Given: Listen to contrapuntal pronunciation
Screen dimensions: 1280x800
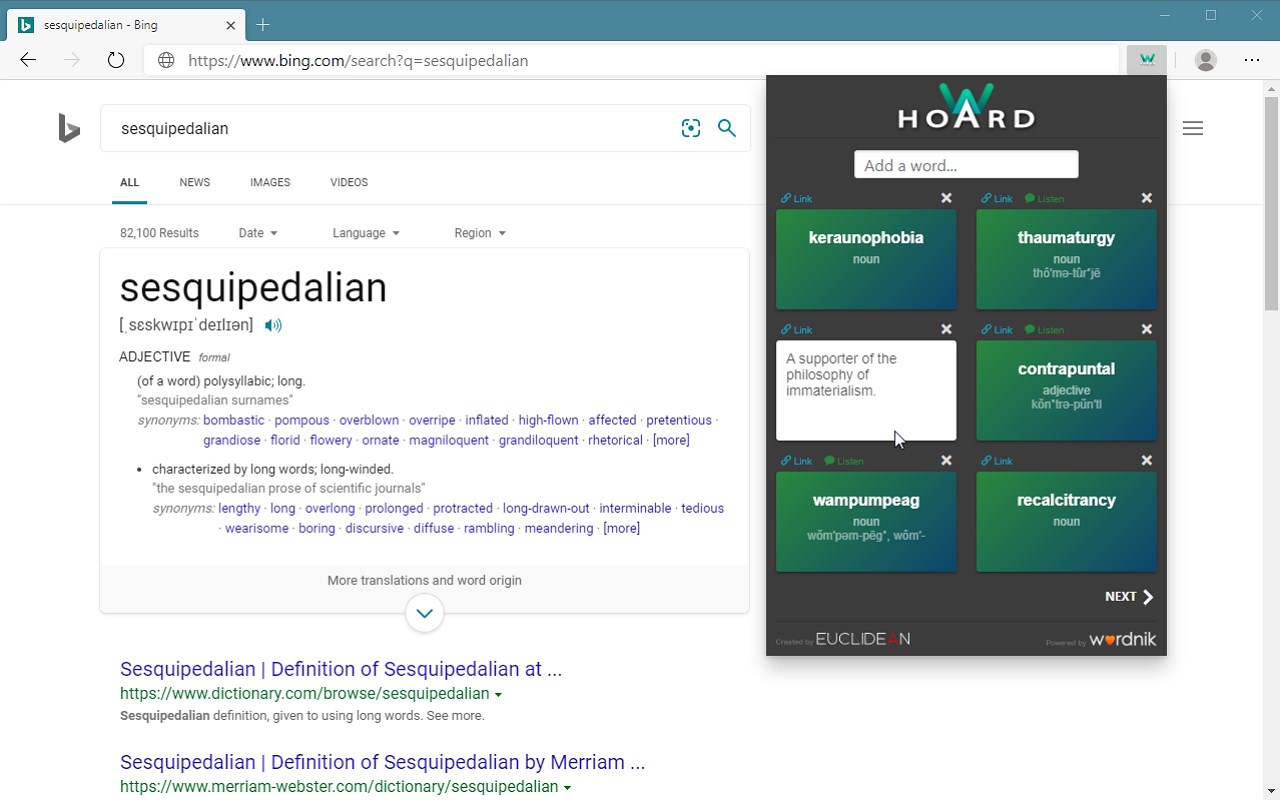Looking at the screenshot, I should 1044,330.
